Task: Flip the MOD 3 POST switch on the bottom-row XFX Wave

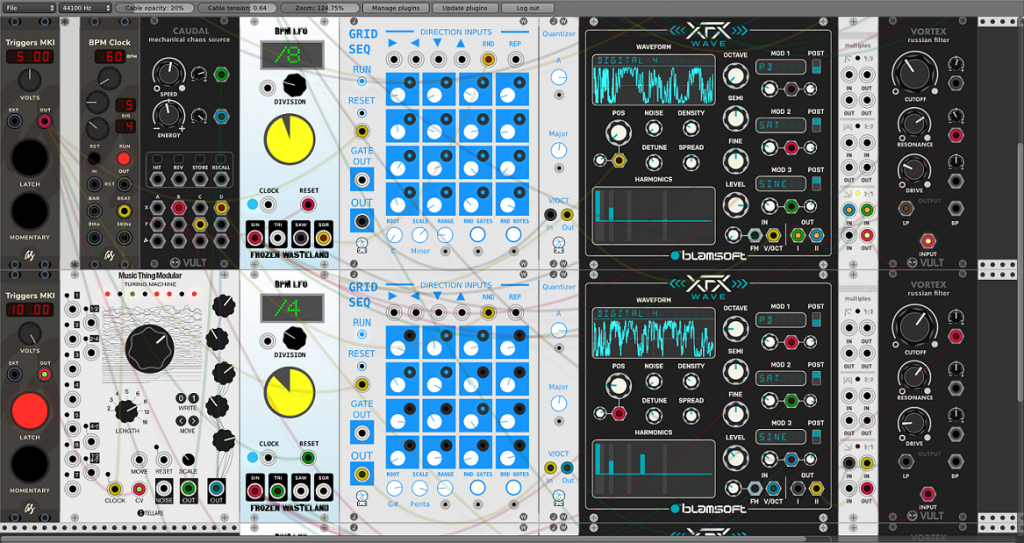Action: [816, 436]
